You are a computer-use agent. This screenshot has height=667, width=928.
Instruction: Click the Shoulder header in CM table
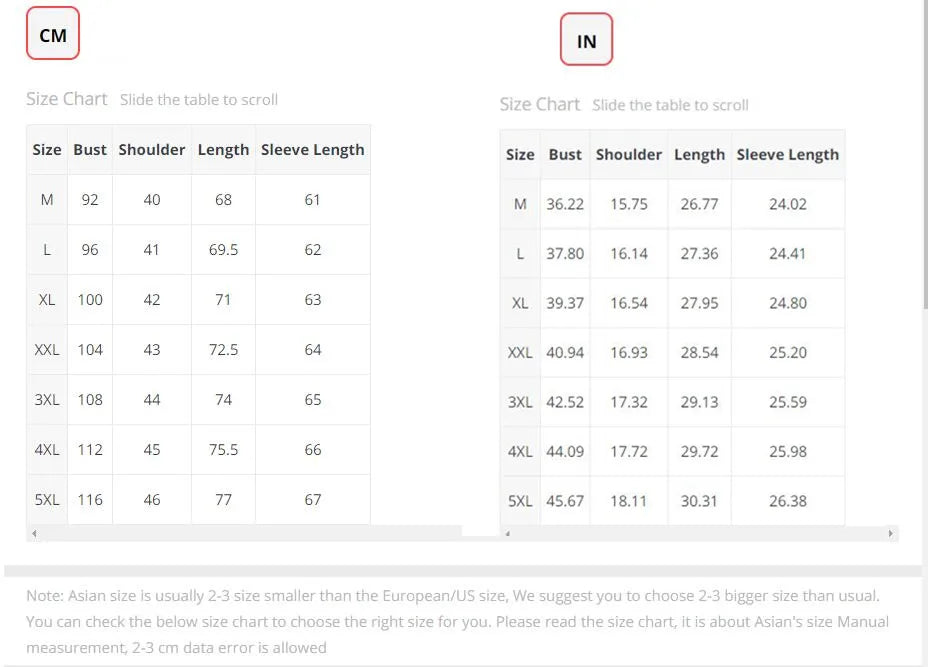click(x=152, y=150)
